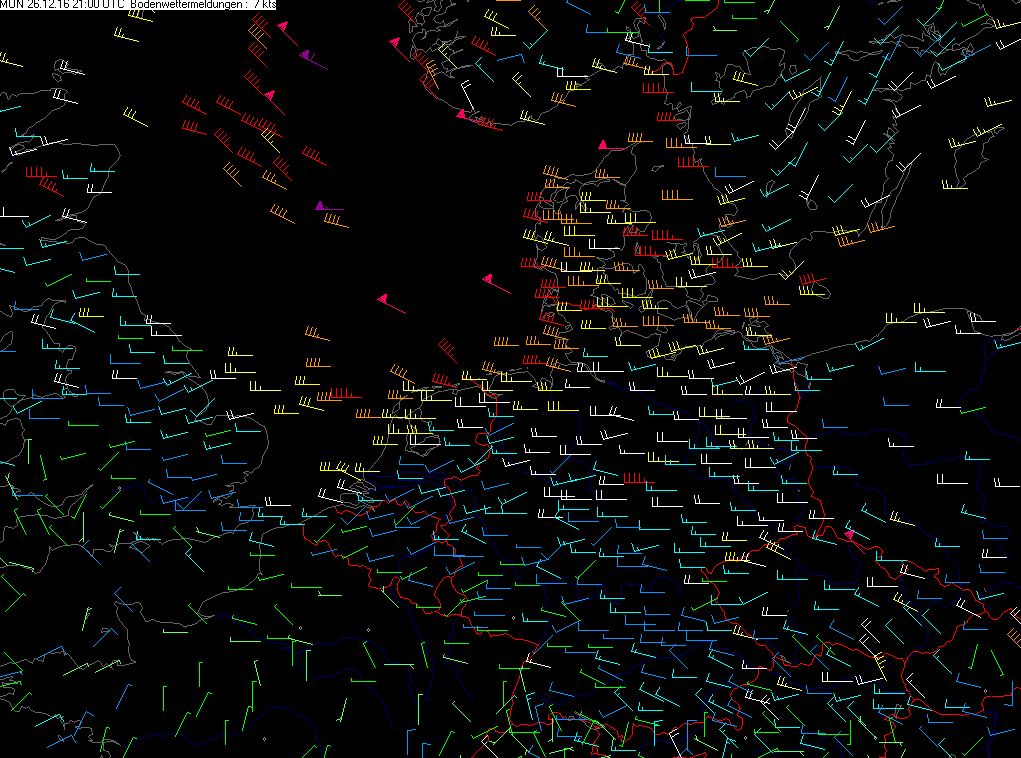Click the calm-wind circle marker in southeast England
The image size is (1021, 758).
coord(119,488)
